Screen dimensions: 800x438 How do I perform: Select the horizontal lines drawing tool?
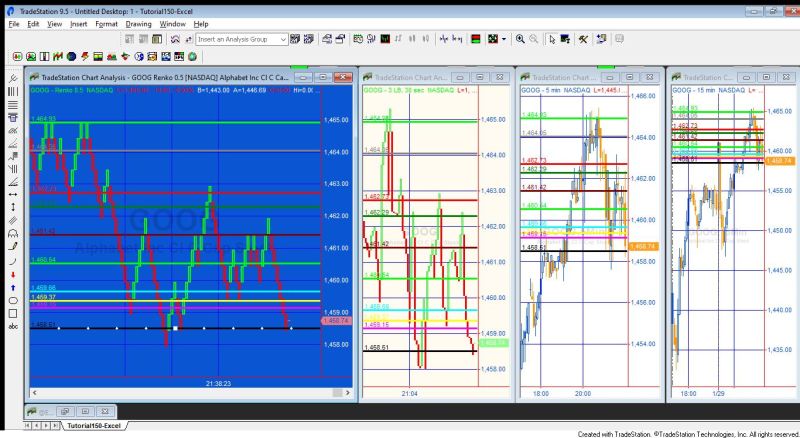13,105
